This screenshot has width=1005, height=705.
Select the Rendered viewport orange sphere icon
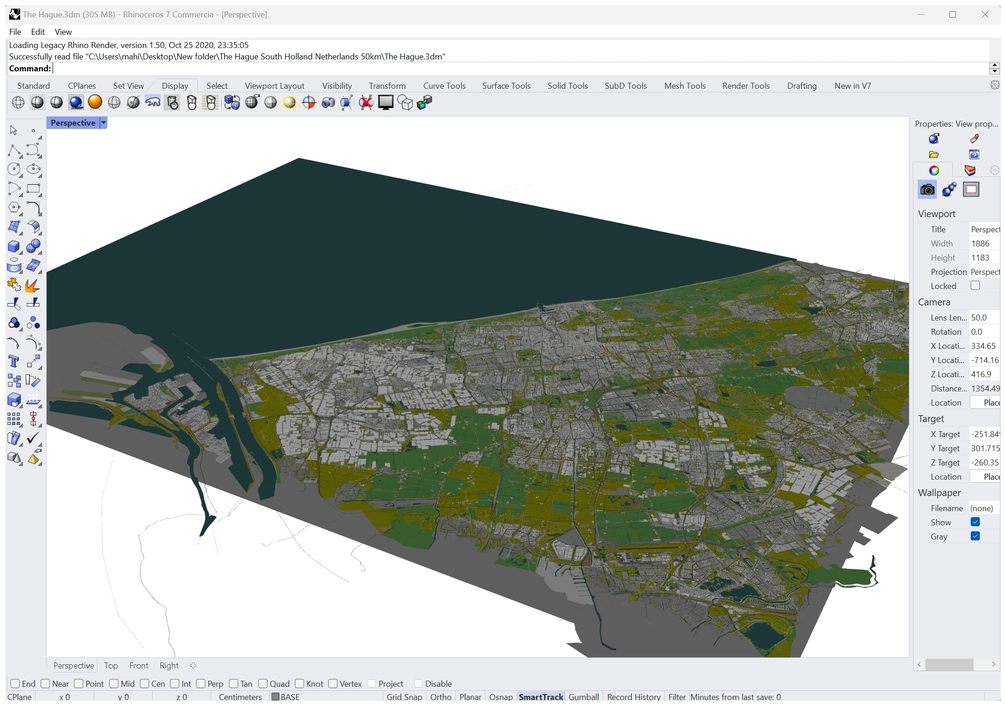pyautogui.click(x=95, y=102)
